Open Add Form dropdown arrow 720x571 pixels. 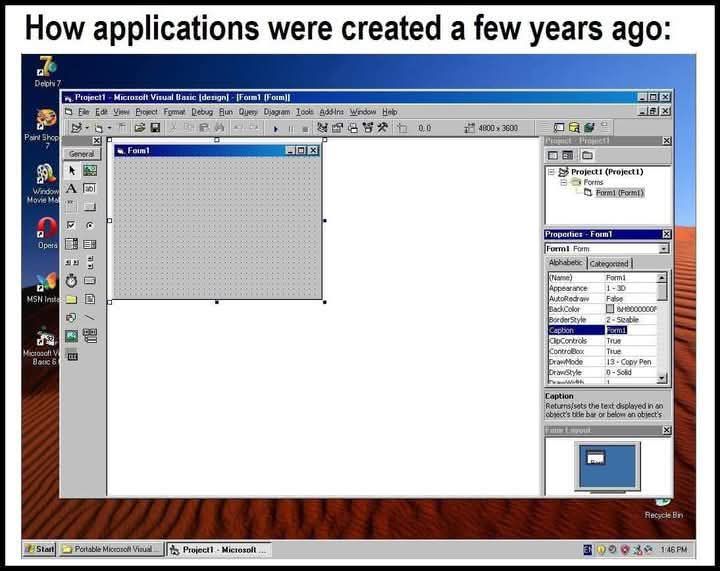pos(109,128)
